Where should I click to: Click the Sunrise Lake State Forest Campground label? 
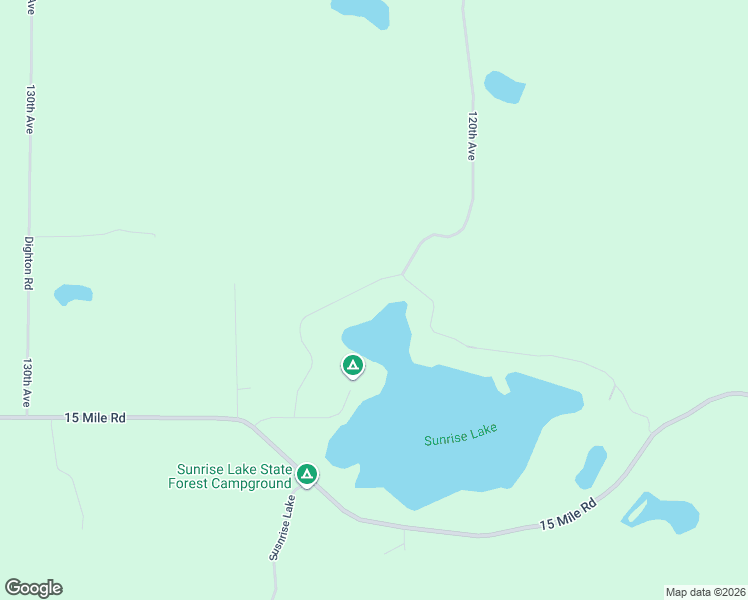click(230, 476)
